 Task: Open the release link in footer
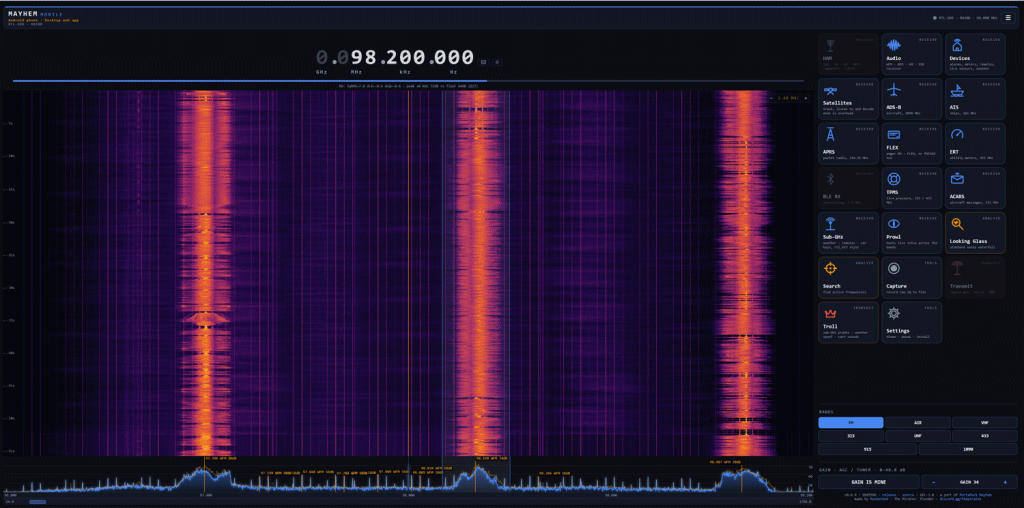point(889,495)
